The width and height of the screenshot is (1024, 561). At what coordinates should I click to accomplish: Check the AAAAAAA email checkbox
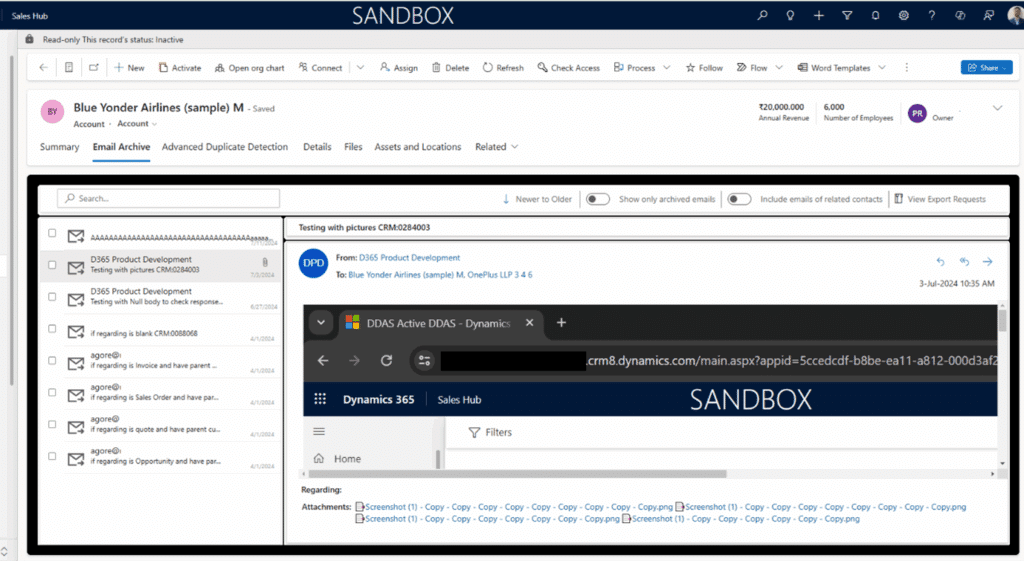(52, 232)
